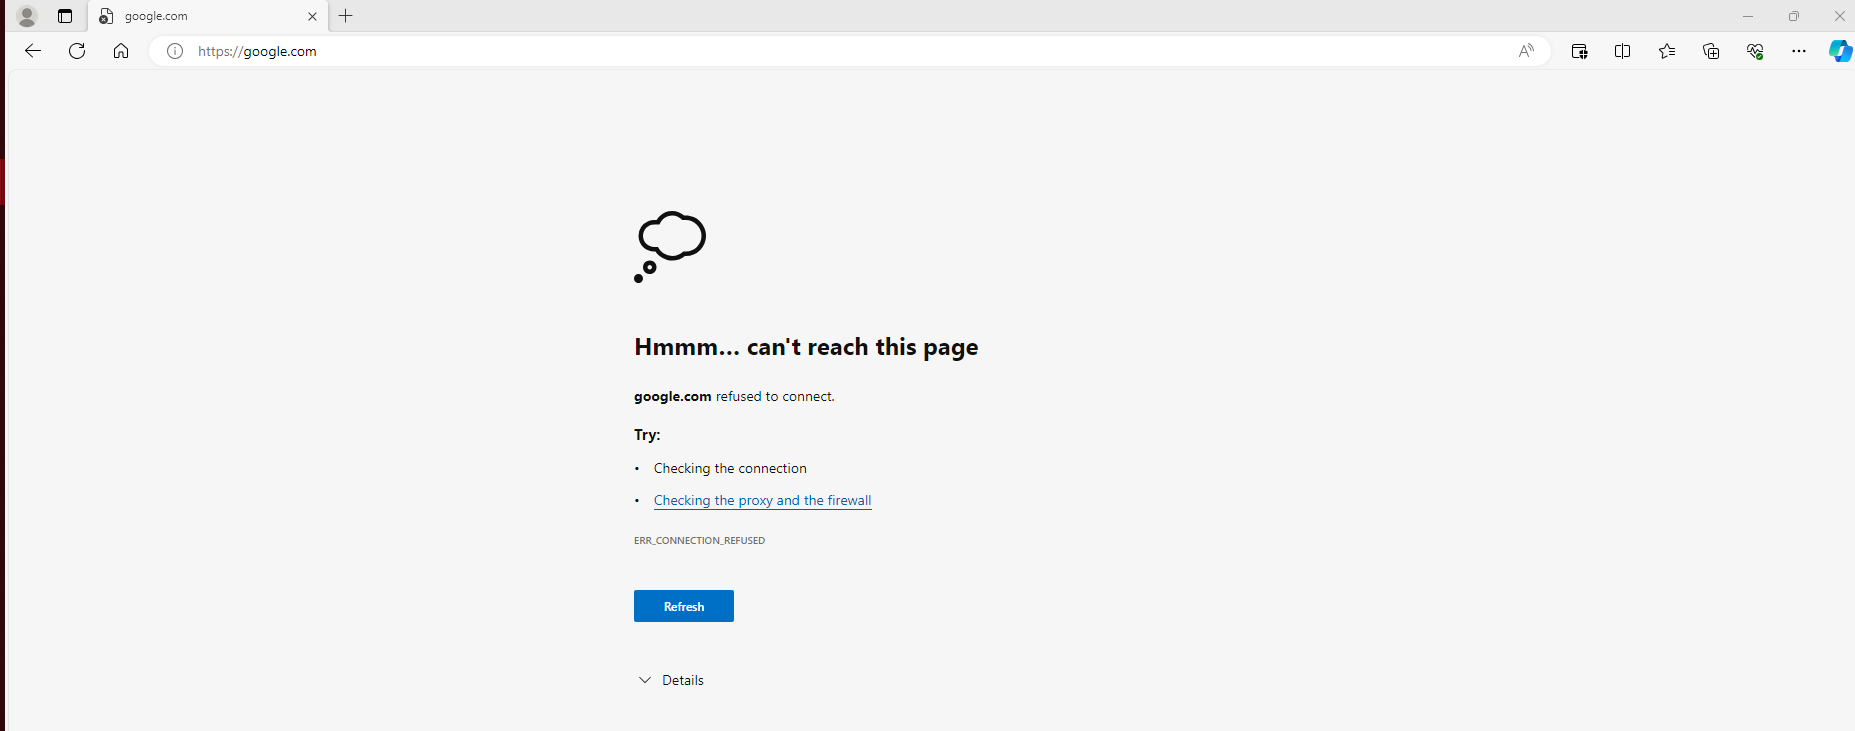Click the blue Refresh button
This screenshot has height=731, width=1855.
684,606
